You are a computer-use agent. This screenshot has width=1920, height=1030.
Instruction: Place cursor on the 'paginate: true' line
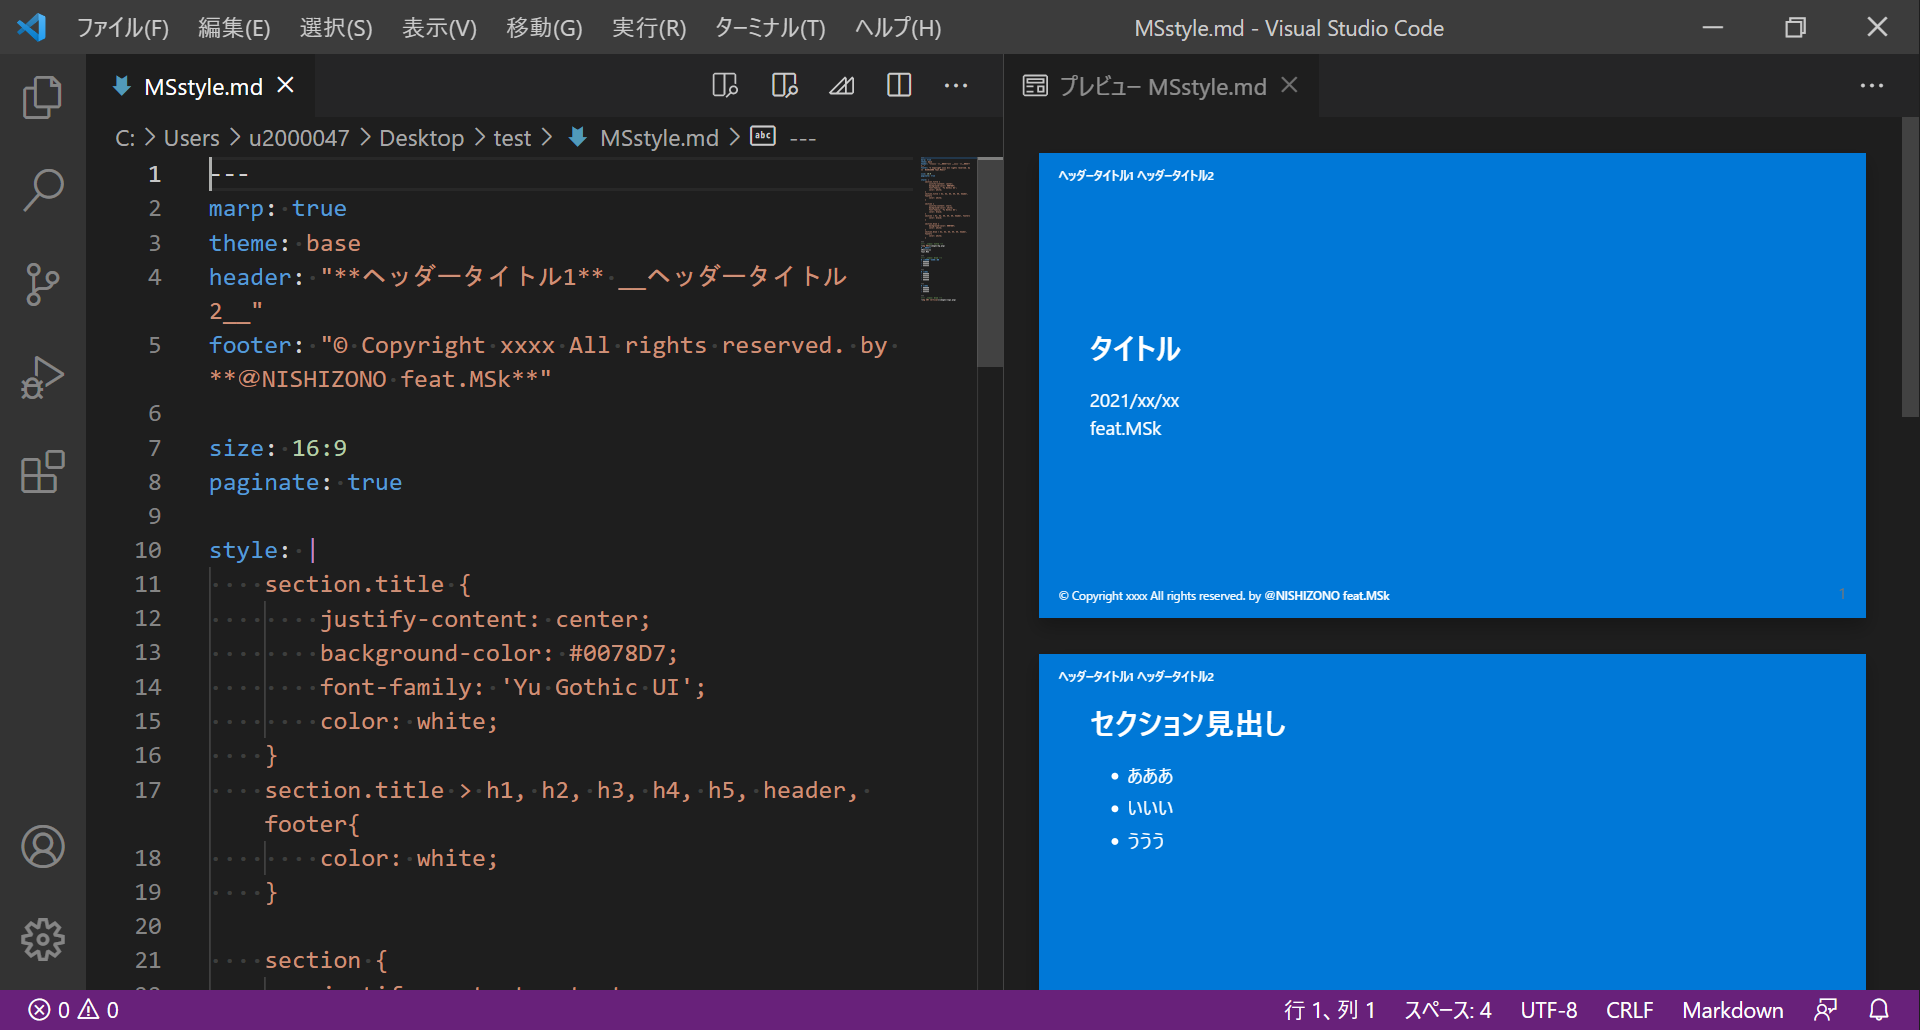[305, 482]
